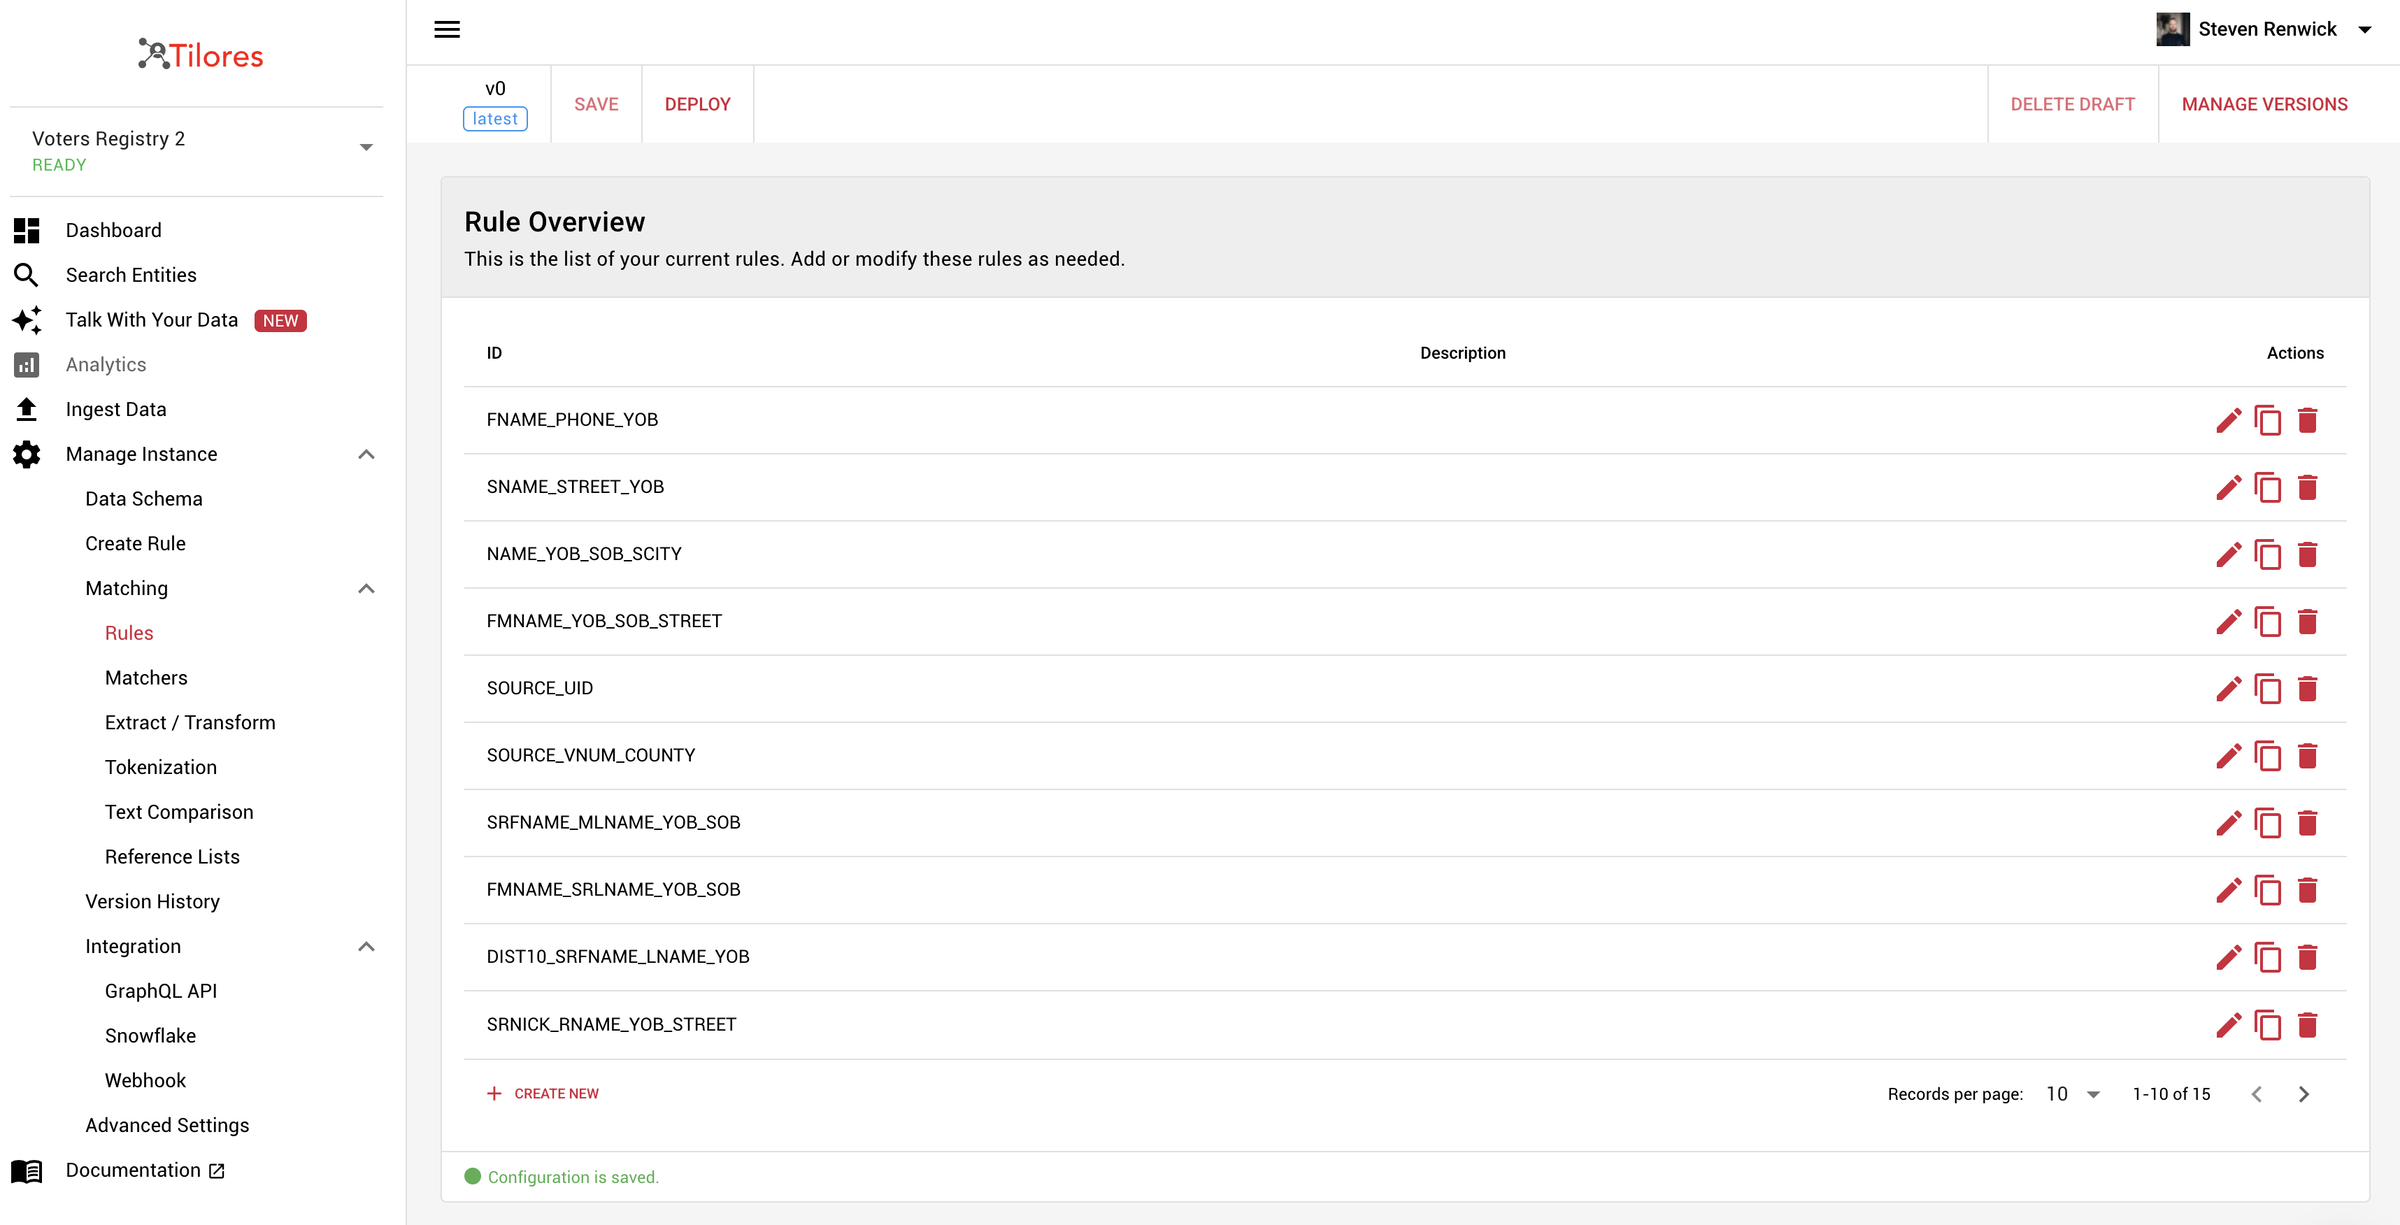The height and width of the screenshot is (1225, 2400).
Task: Edit the FNAME_PHONE_YOB rule
Action: pos(2228,420)
